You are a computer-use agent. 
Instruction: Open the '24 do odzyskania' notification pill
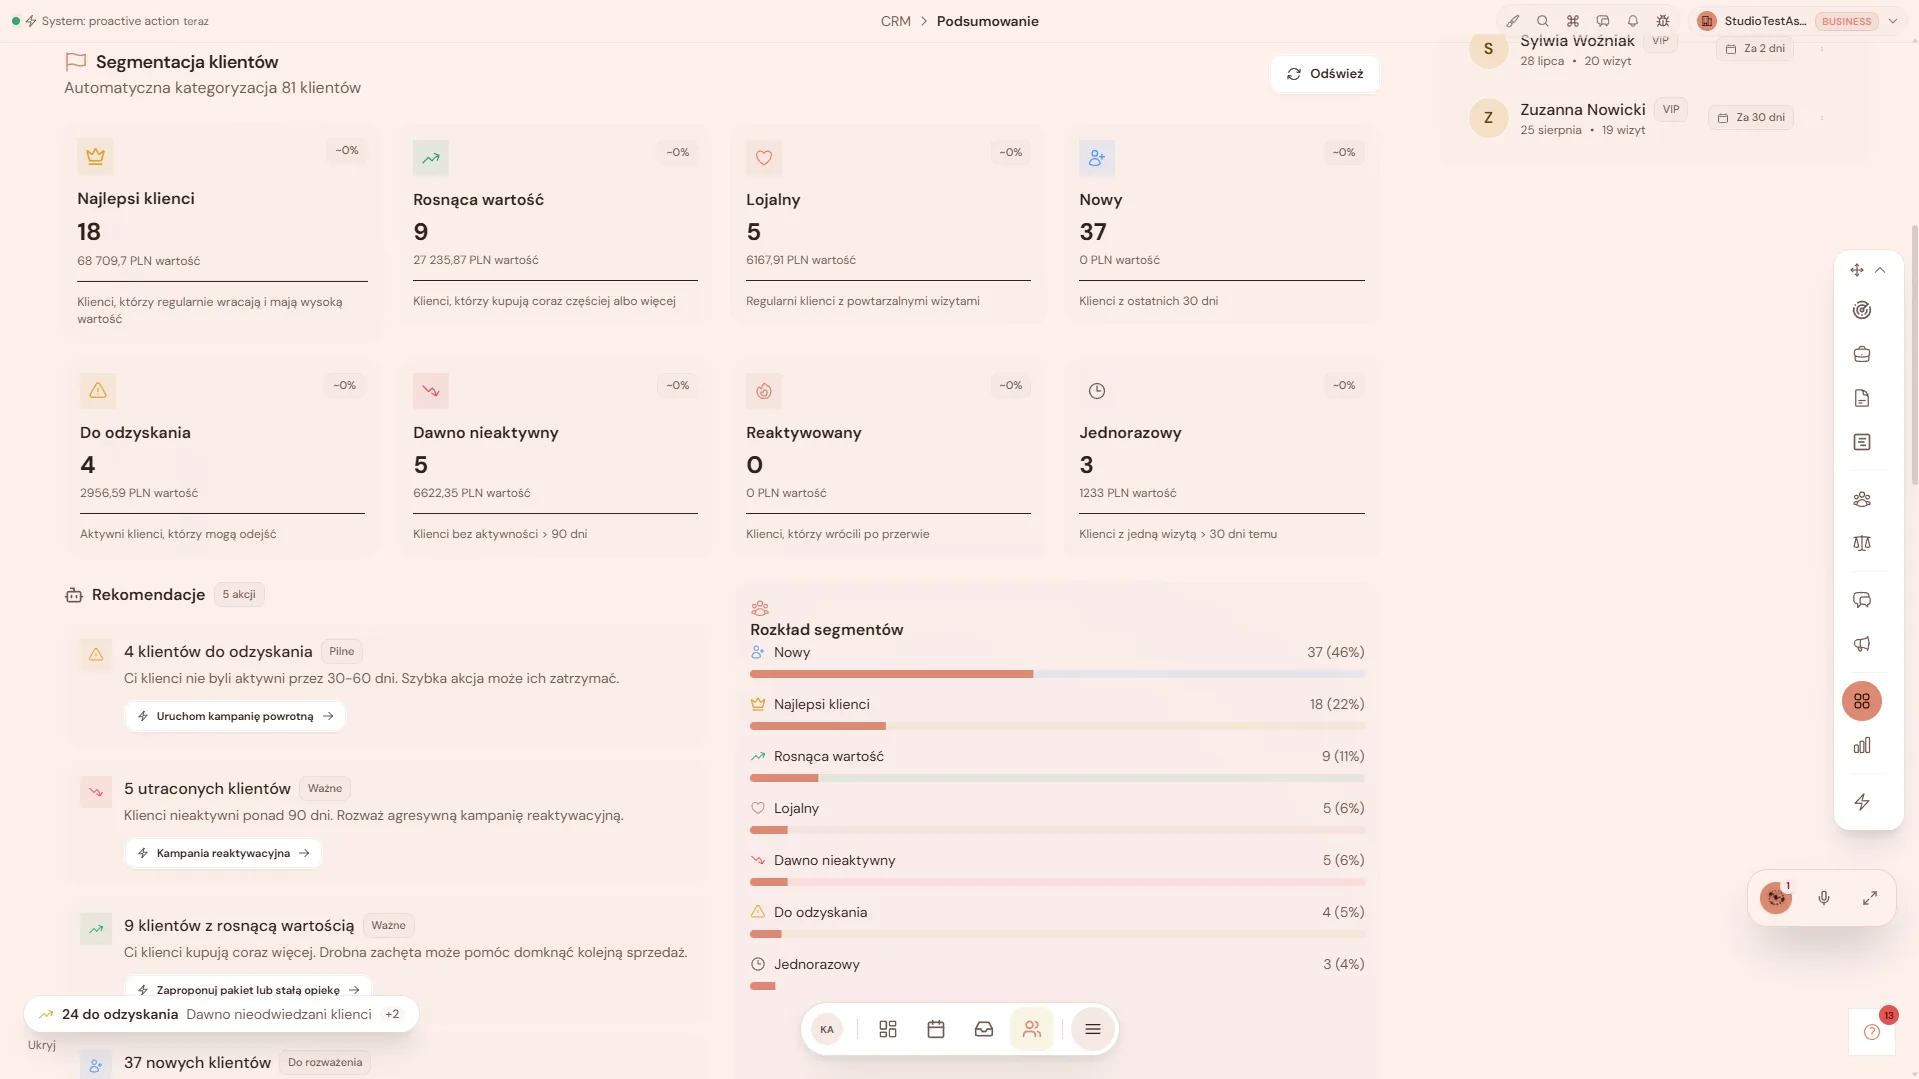coord(221,1014)
